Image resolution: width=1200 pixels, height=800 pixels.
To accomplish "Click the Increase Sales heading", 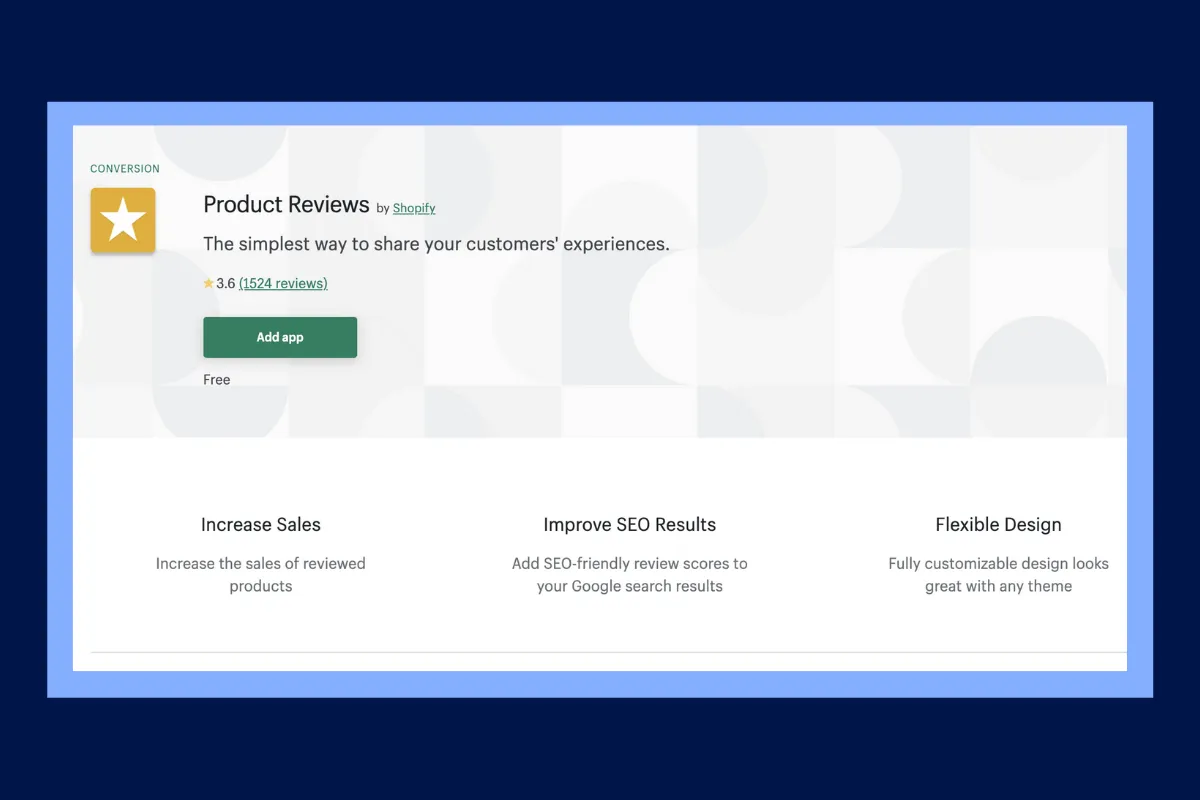I will tap(261, 524).
